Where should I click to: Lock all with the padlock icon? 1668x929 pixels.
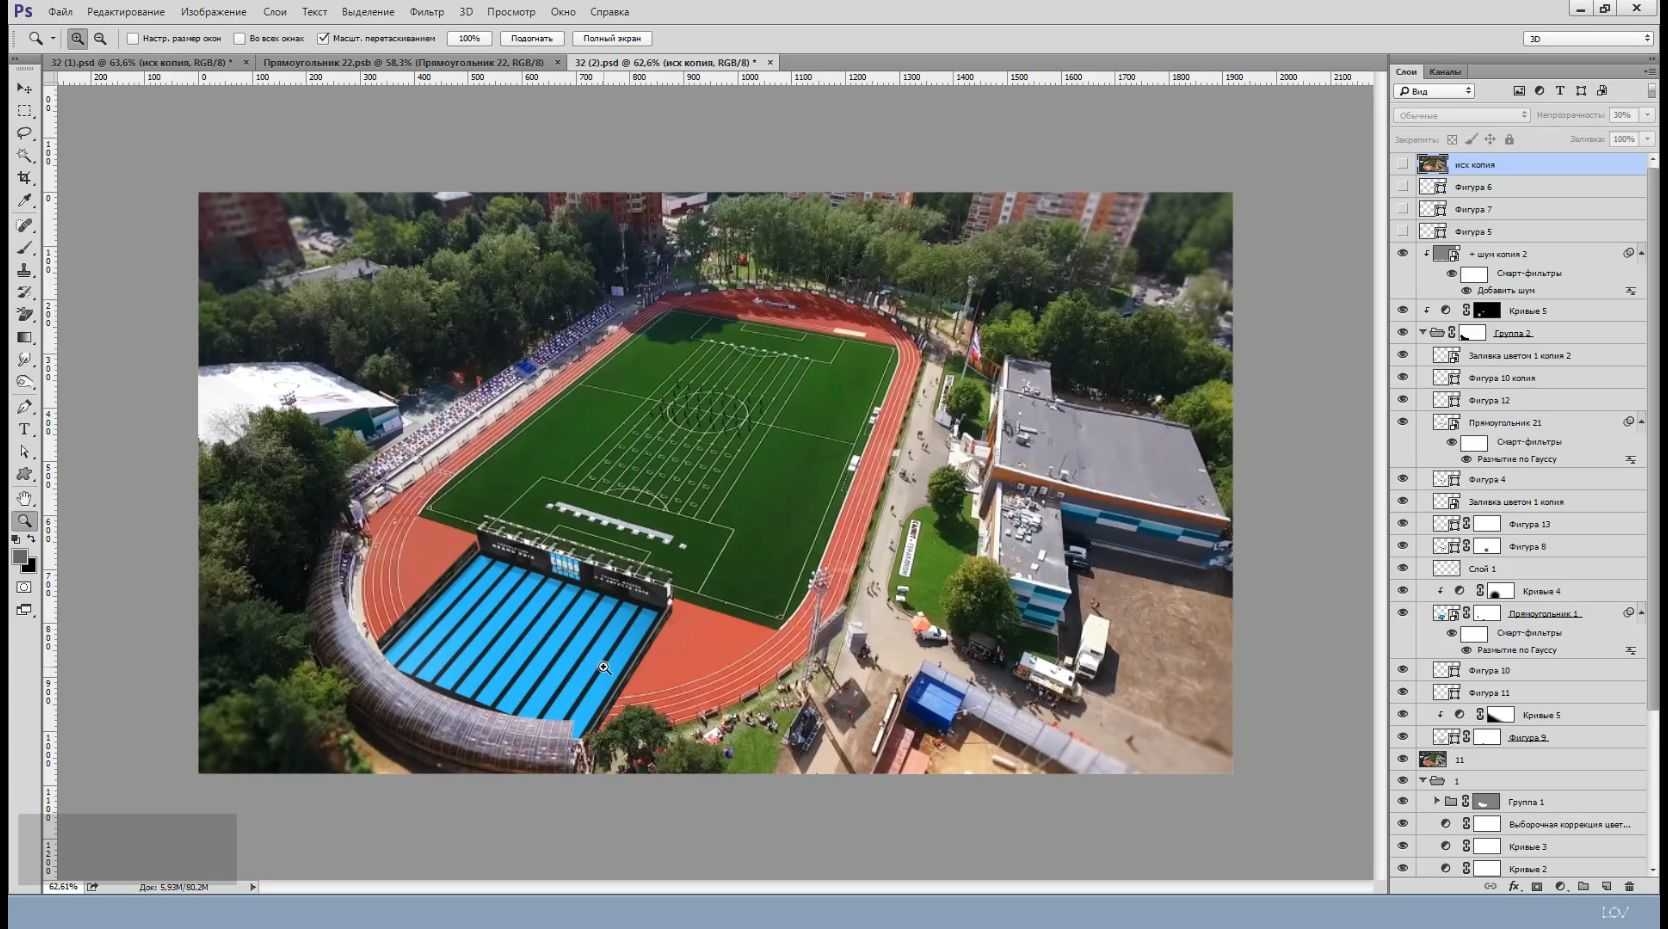coord(1509,140)
